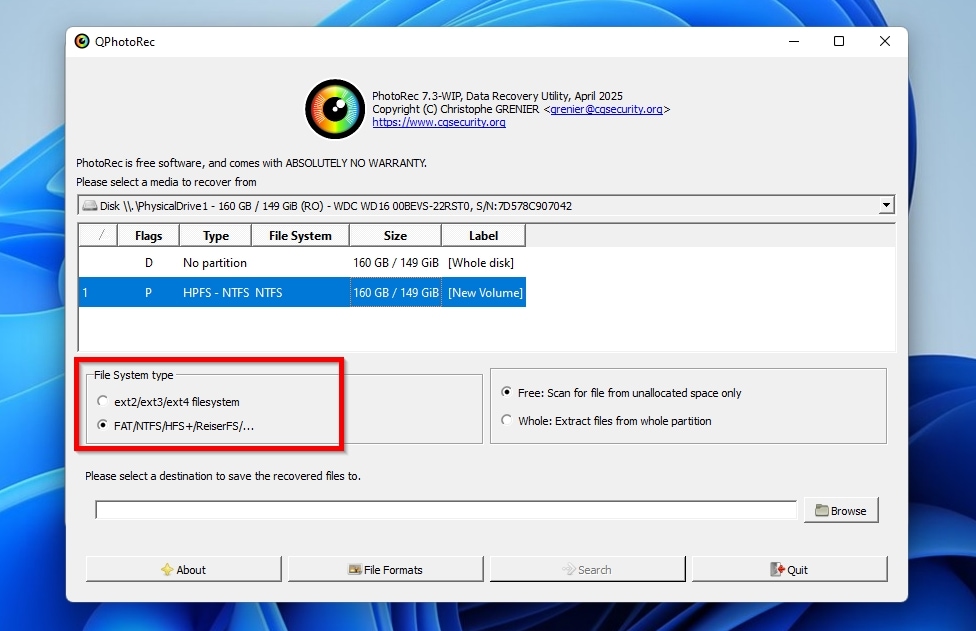Click the QPhotoRec title bar icon

pos(80,41)
